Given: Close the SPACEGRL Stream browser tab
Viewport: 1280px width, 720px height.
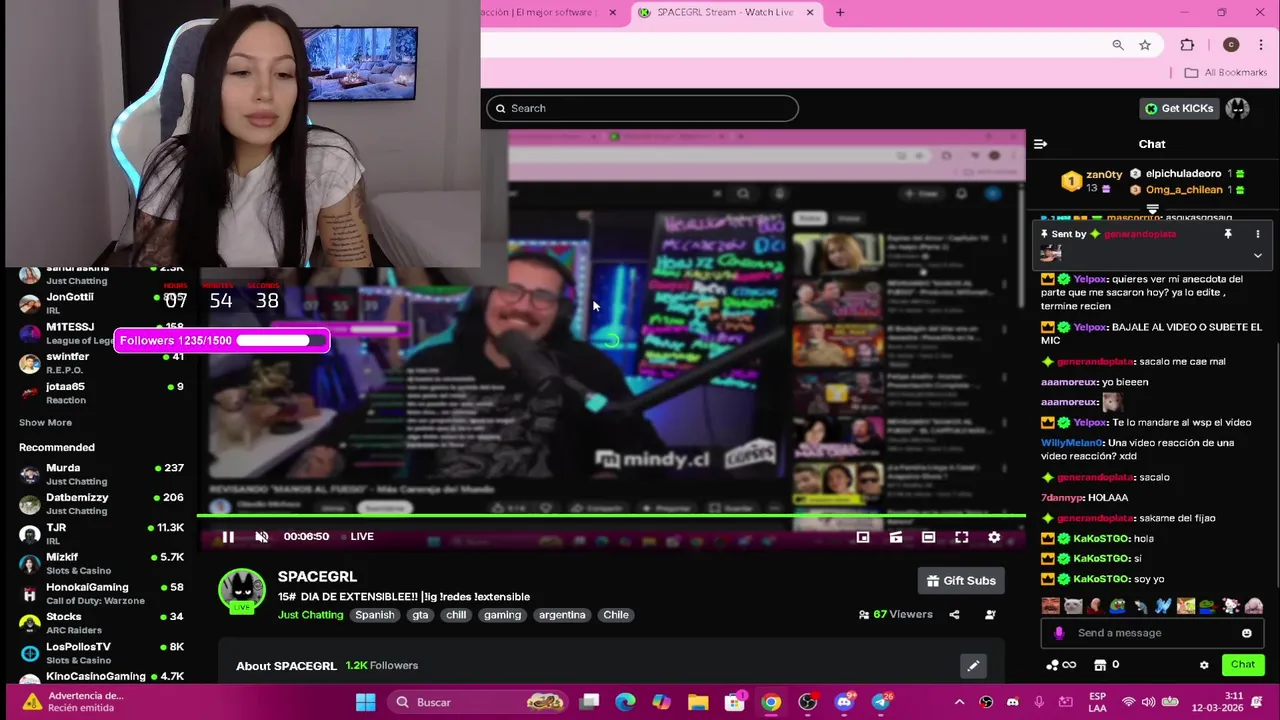Looking at the screenshot, I should click(x=810, y=12).
